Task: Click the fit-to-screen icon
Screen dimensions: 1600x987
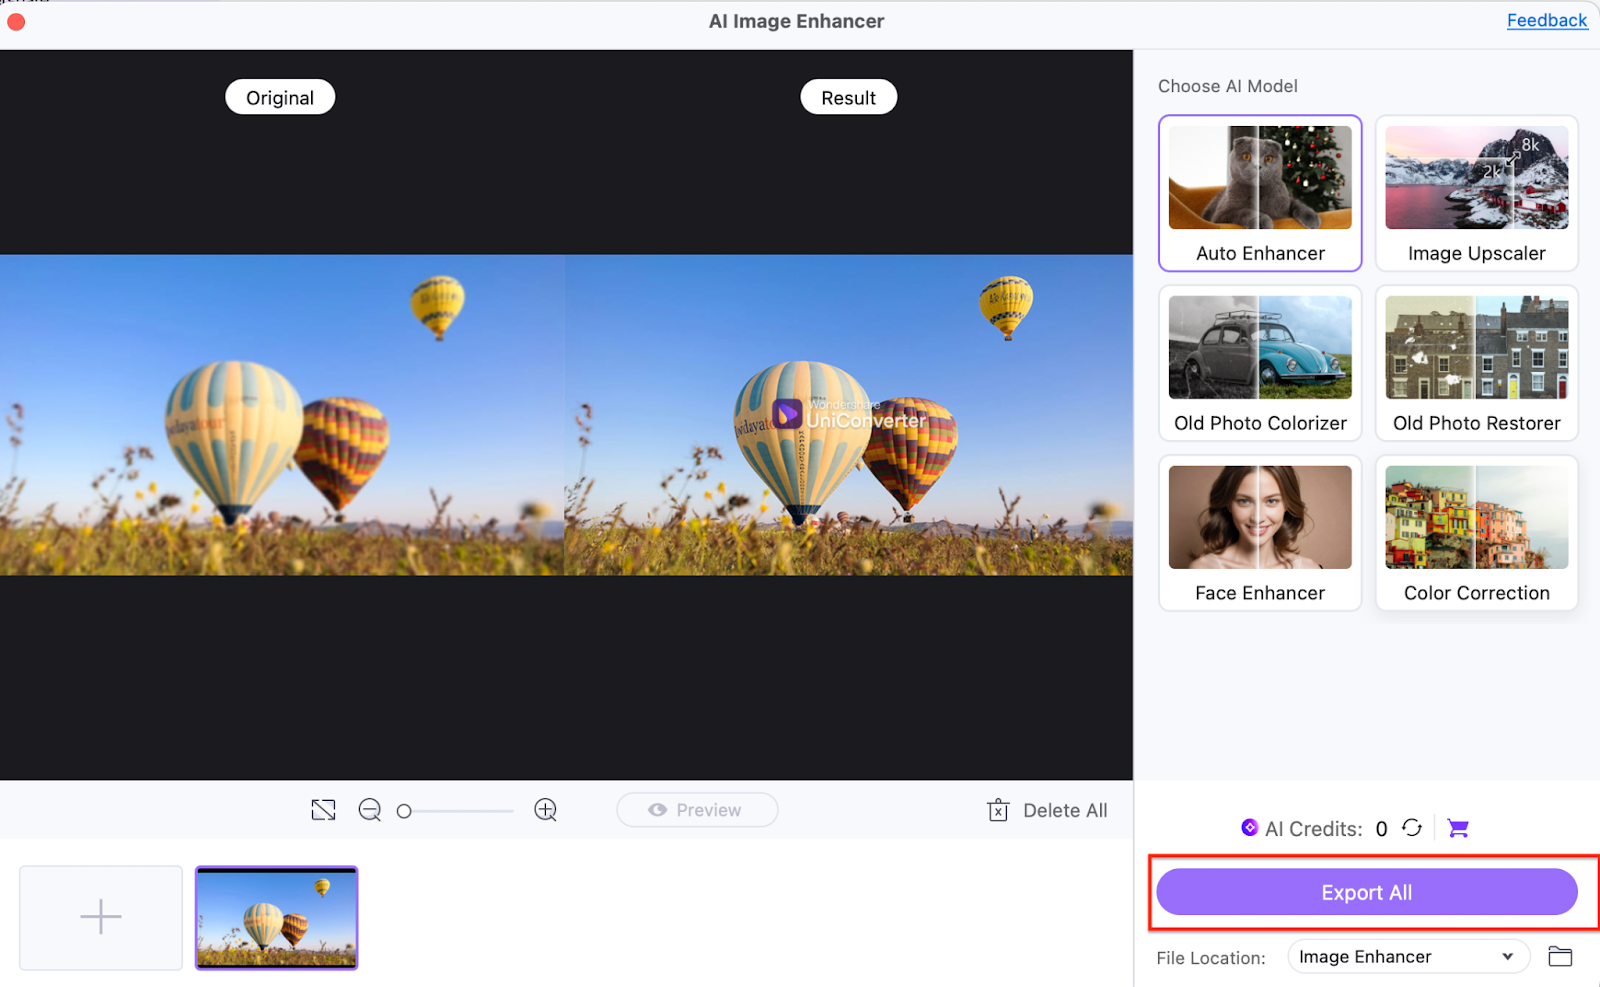Action: click(x=323, y=810)
